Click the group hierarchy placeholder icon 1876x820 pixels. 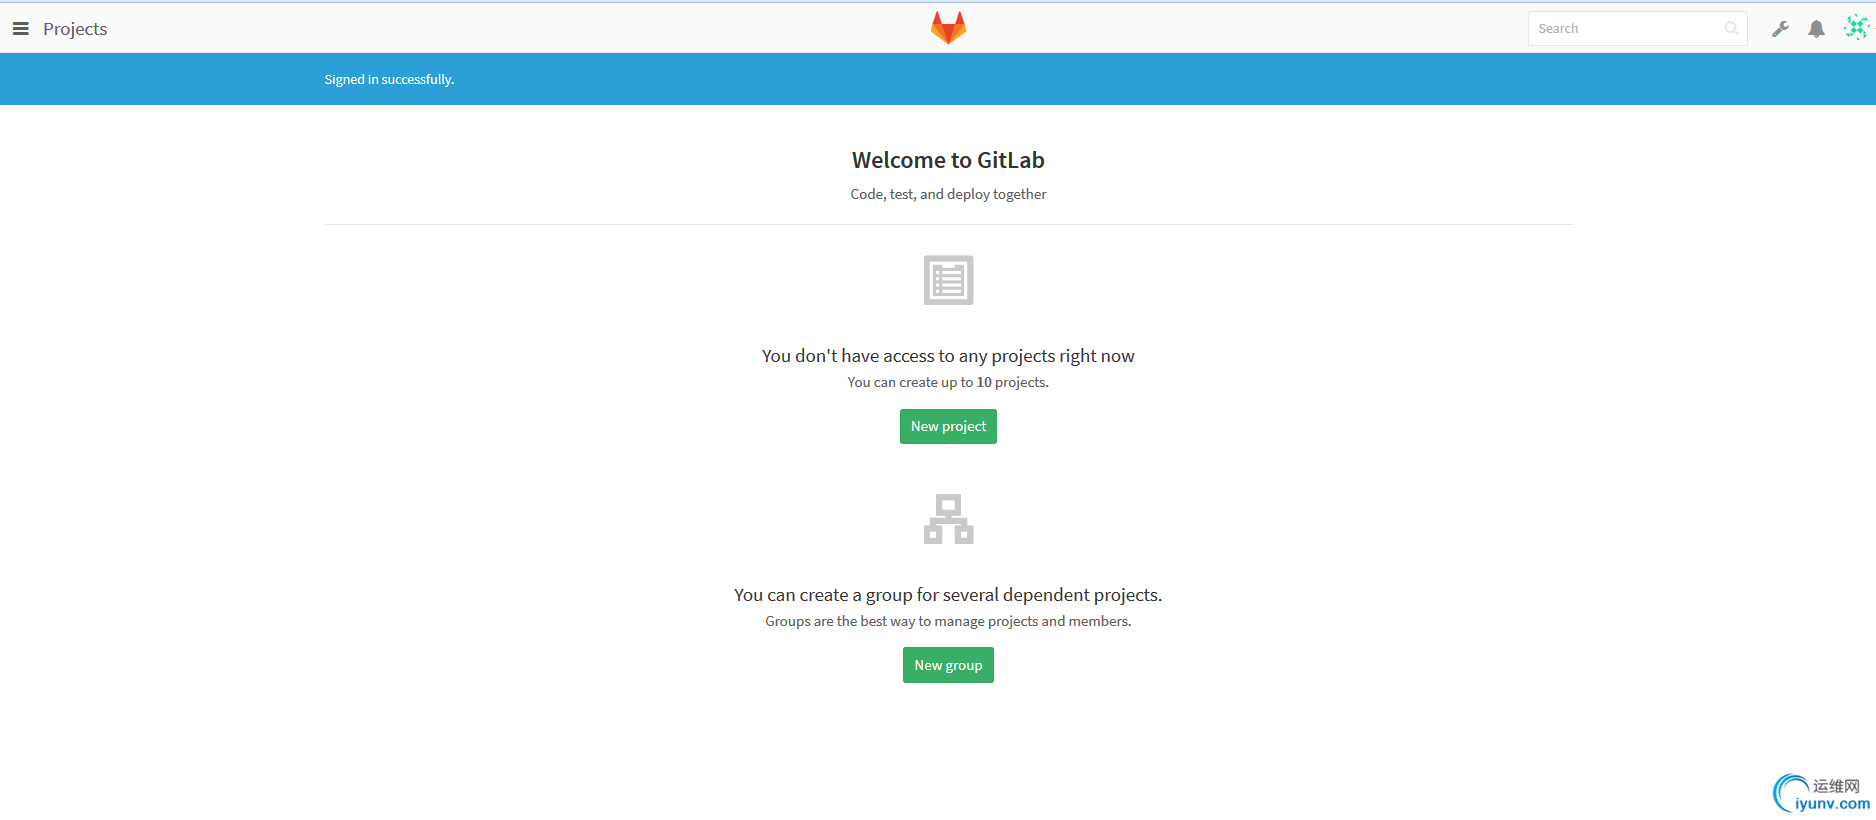(x=948, y=519)
